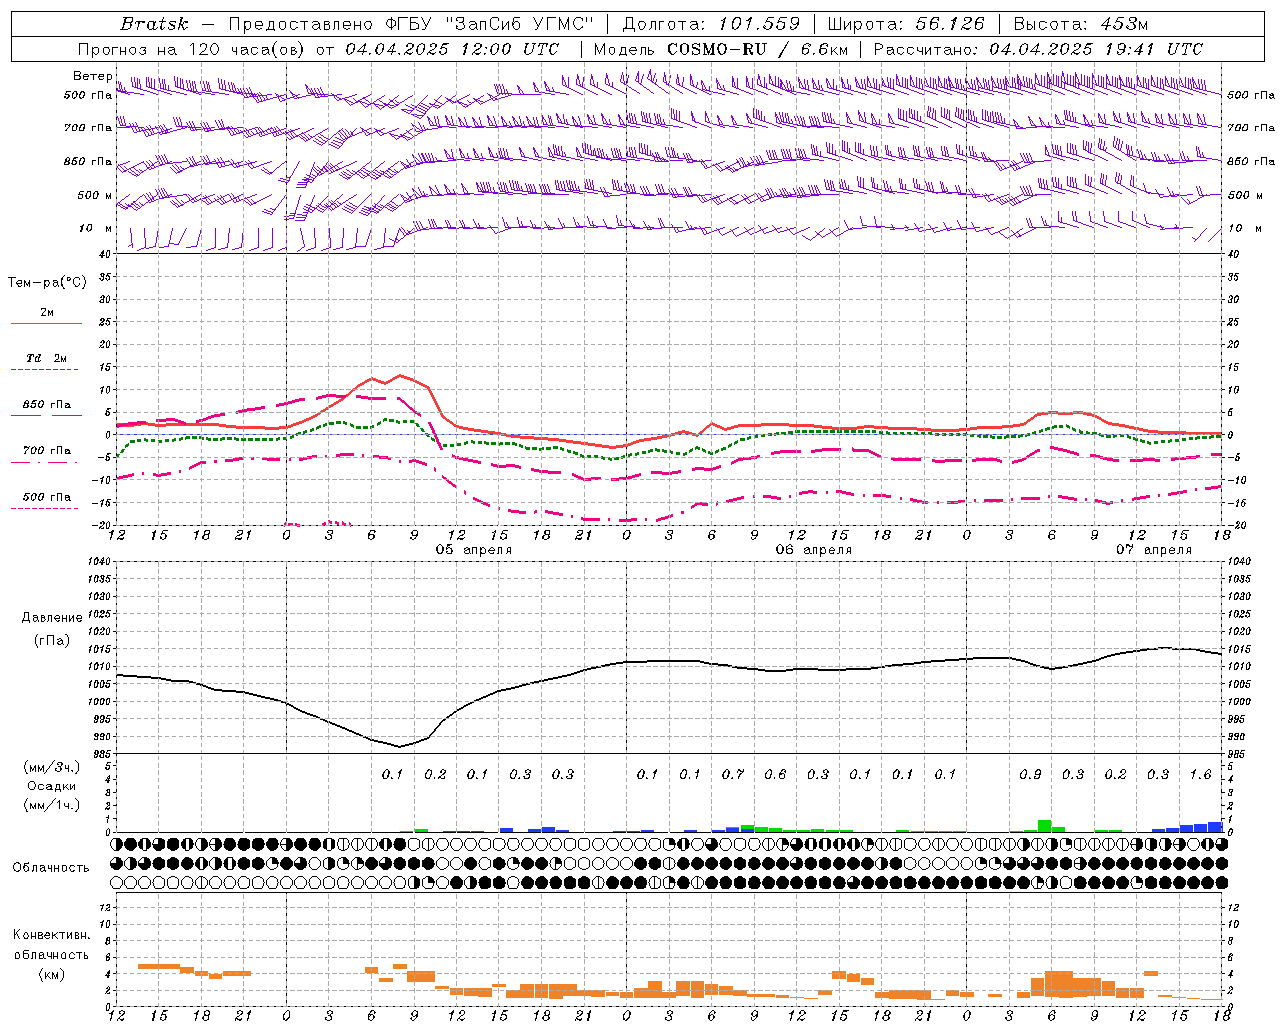Click the latitude value "Широта: 56.126"

[906, 24]
